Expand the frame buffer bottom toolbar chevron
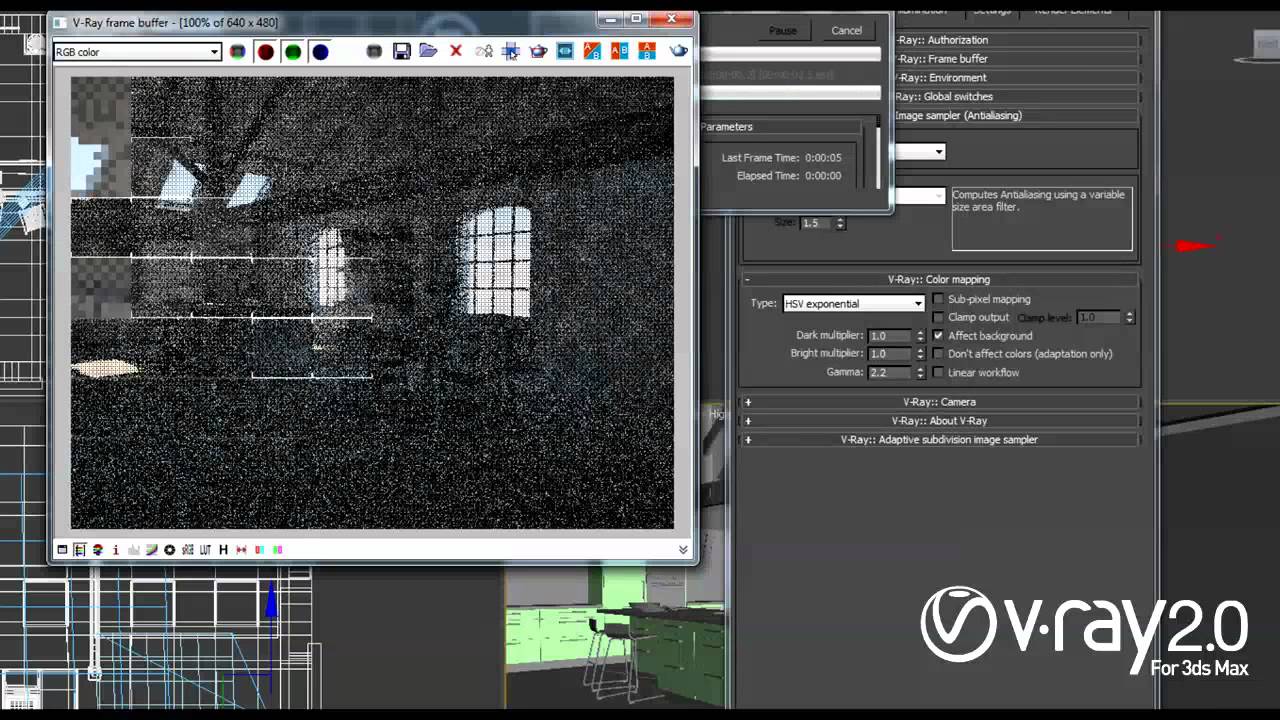 click(683, 550)
